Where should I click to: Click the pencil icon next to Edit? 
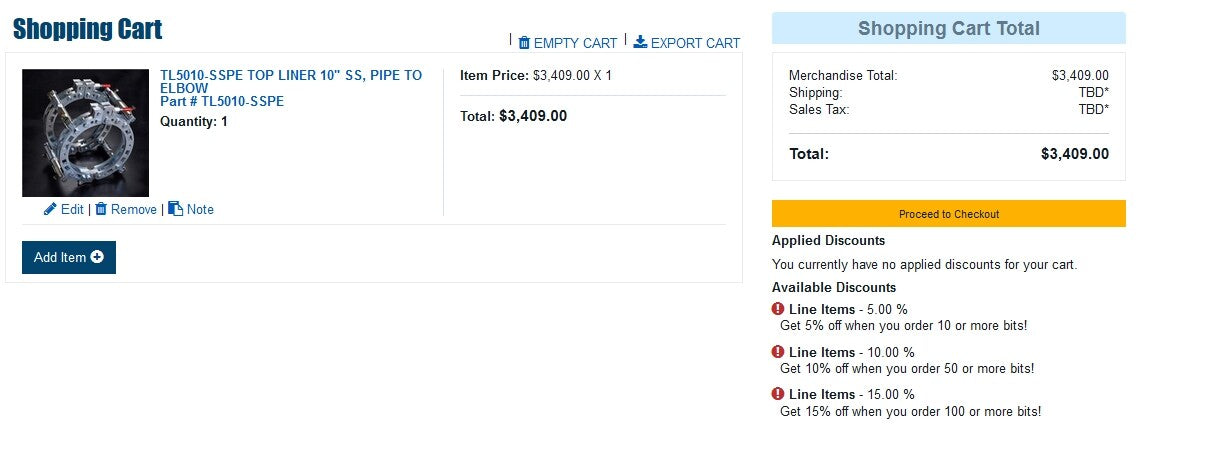tap(50, 209)
